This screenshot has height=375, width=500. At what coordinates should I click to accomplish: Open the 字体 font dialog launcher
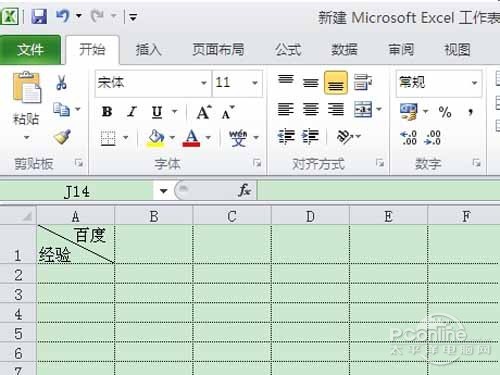257,163
